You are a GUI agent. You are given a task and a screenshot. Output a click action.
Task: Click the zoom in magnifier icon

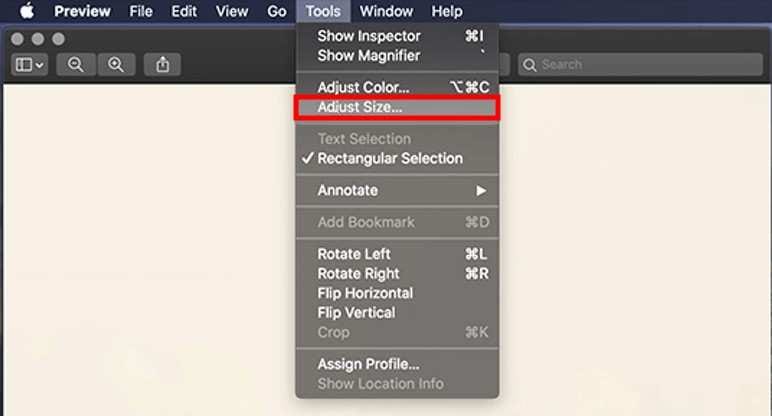(x=116, y=65)
